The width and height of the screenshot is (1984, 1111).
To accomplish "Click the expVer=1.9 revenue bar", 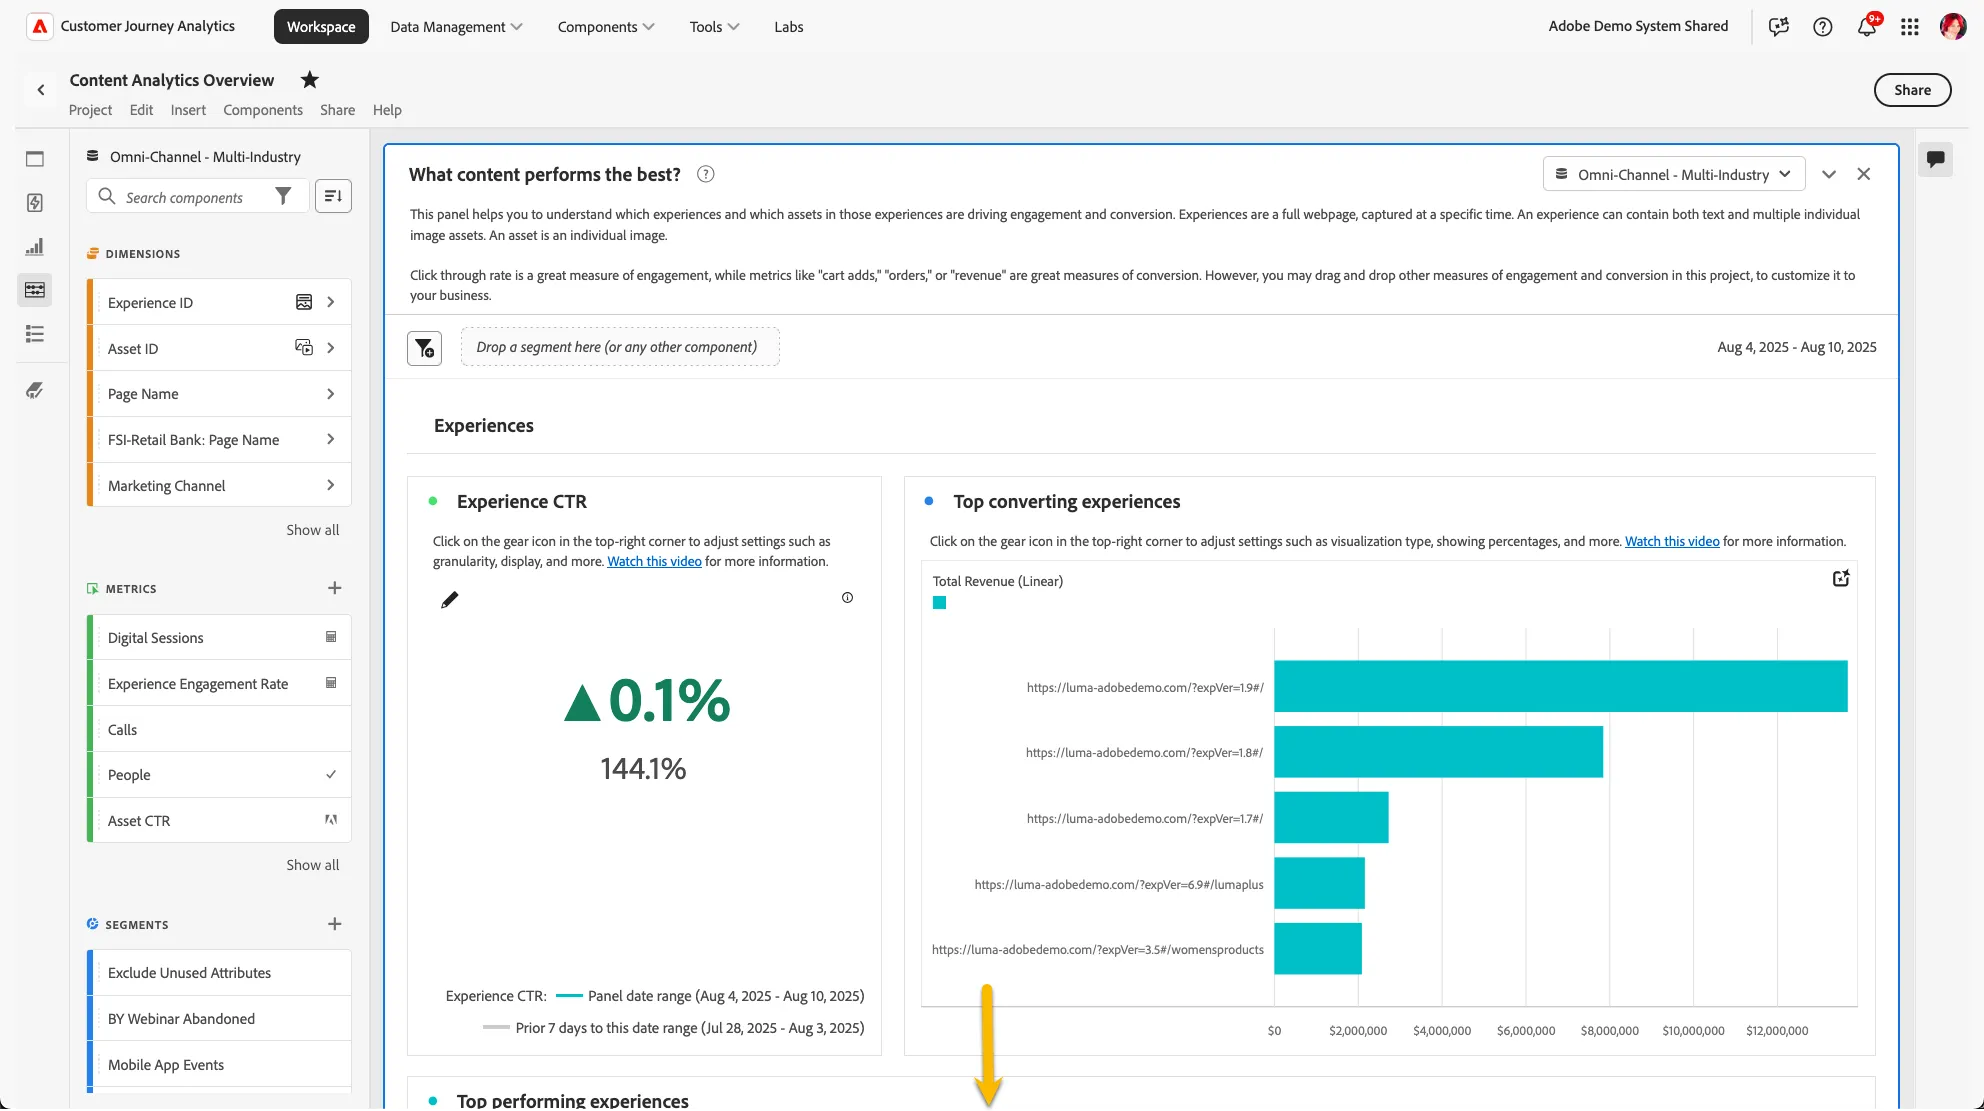I will [1560, 686].
